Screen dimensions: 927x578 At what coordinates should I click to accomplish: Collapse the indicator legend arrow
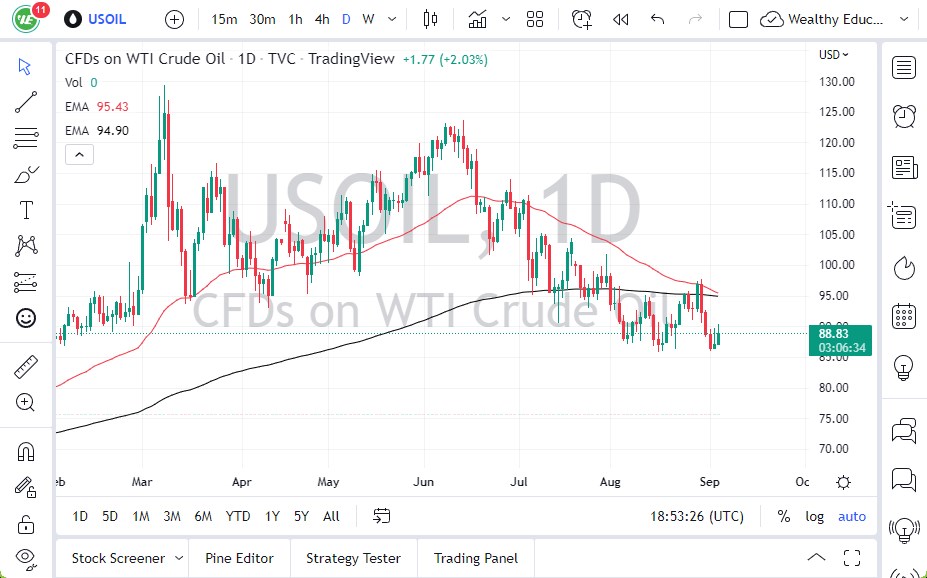79,154
